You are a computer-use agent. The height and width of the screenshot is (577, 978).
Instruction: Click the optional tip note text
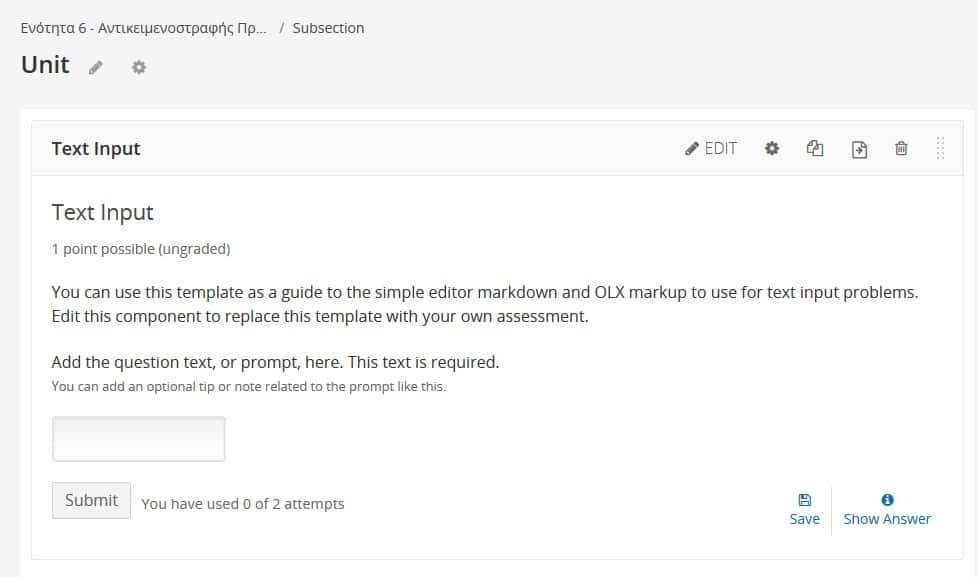click(249, 386)
